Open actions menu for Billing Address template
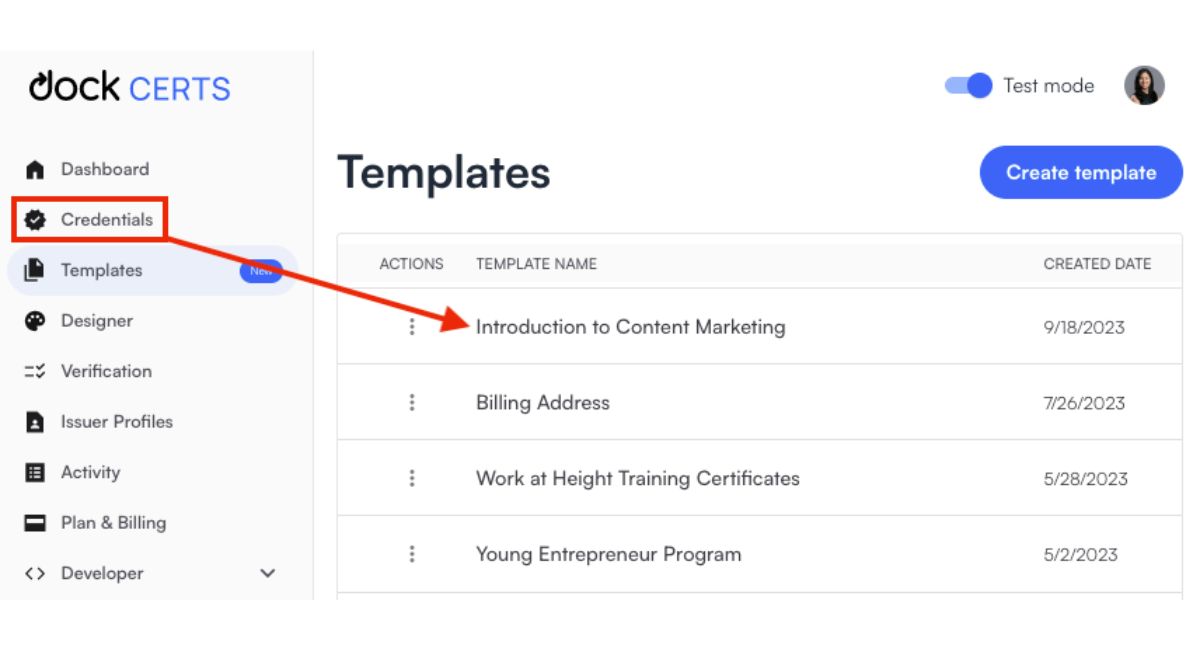The image size is (1200, 650). (411, 403)
